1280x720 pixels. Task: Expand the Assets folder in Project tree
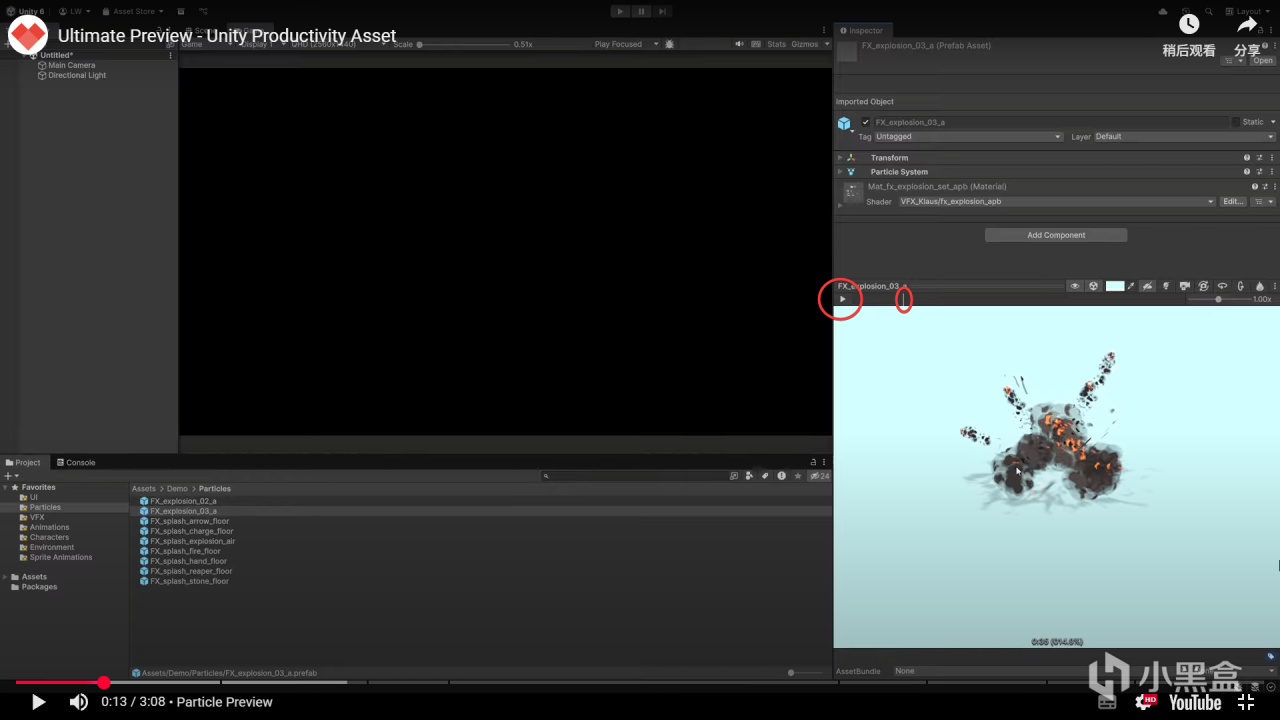(5, 577)
